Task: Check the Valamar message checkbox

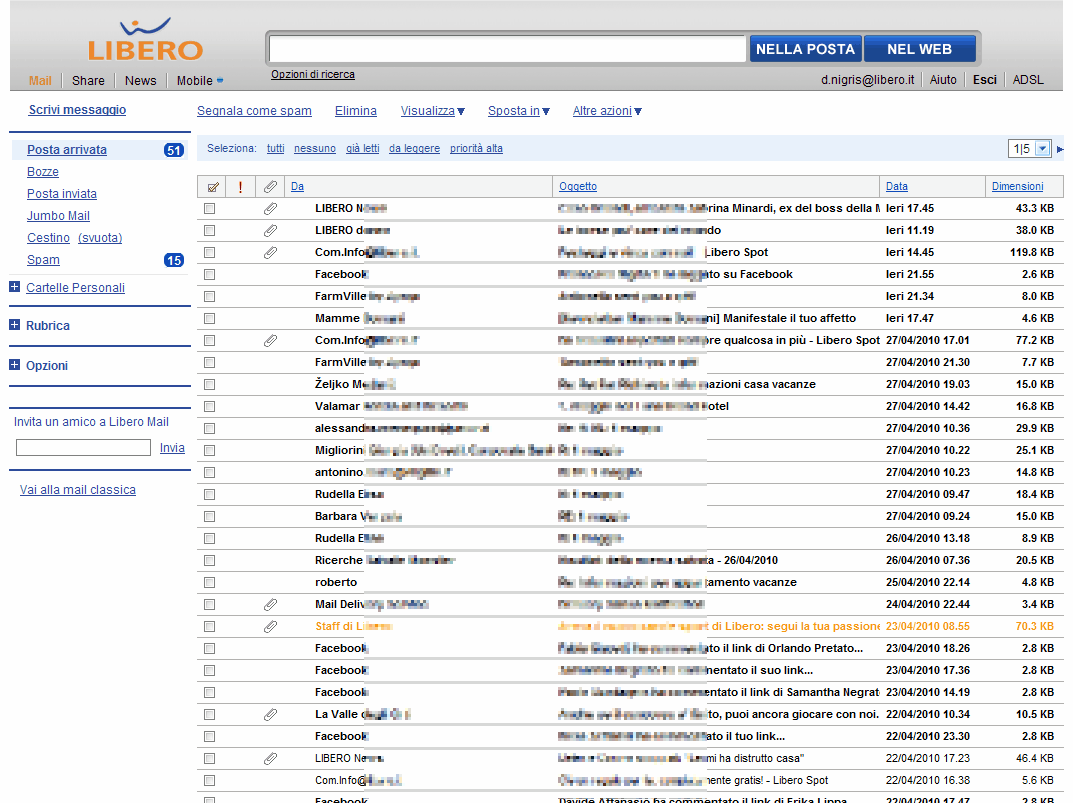Action: coord(209,407)
